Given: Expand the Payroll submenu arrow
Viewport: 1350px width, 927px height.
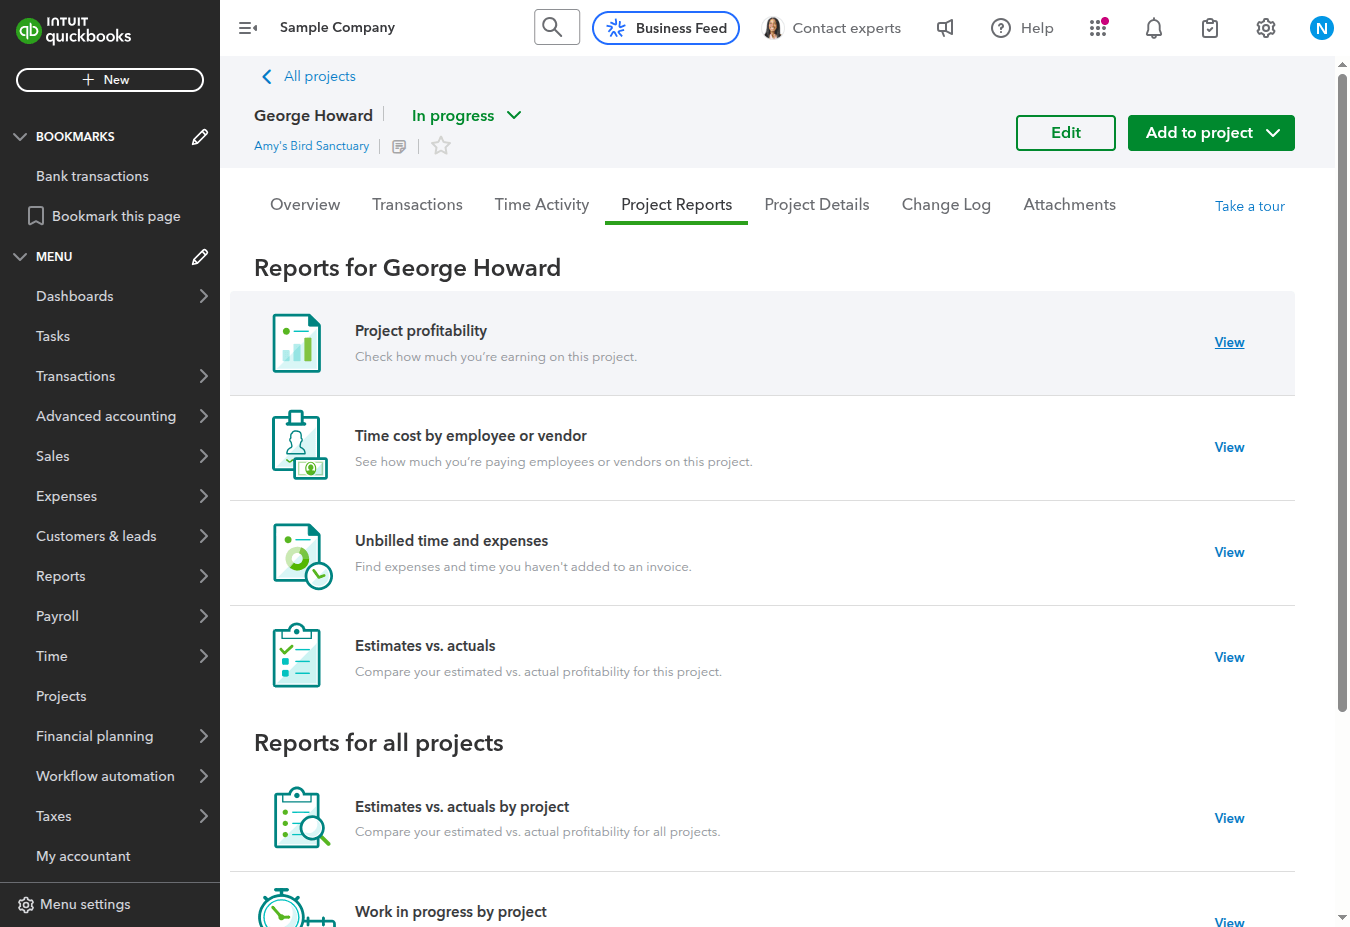Looking at the screenshot, I should (x=204, y=616).
